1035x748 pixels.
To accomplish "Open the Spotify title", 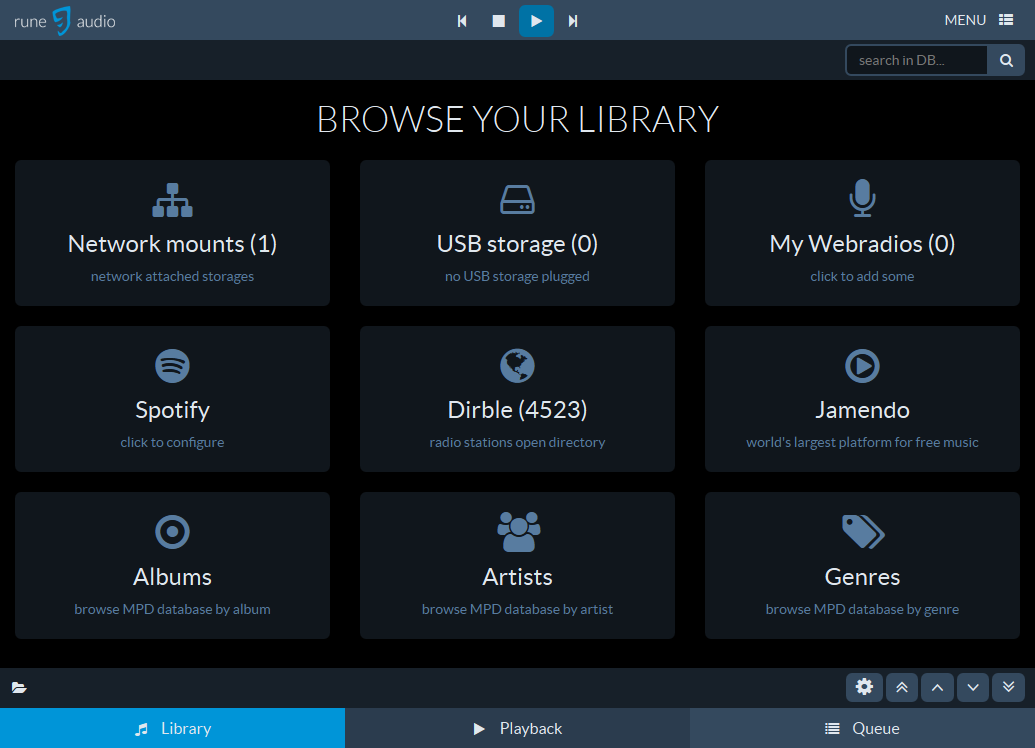I will coord(172,411).
